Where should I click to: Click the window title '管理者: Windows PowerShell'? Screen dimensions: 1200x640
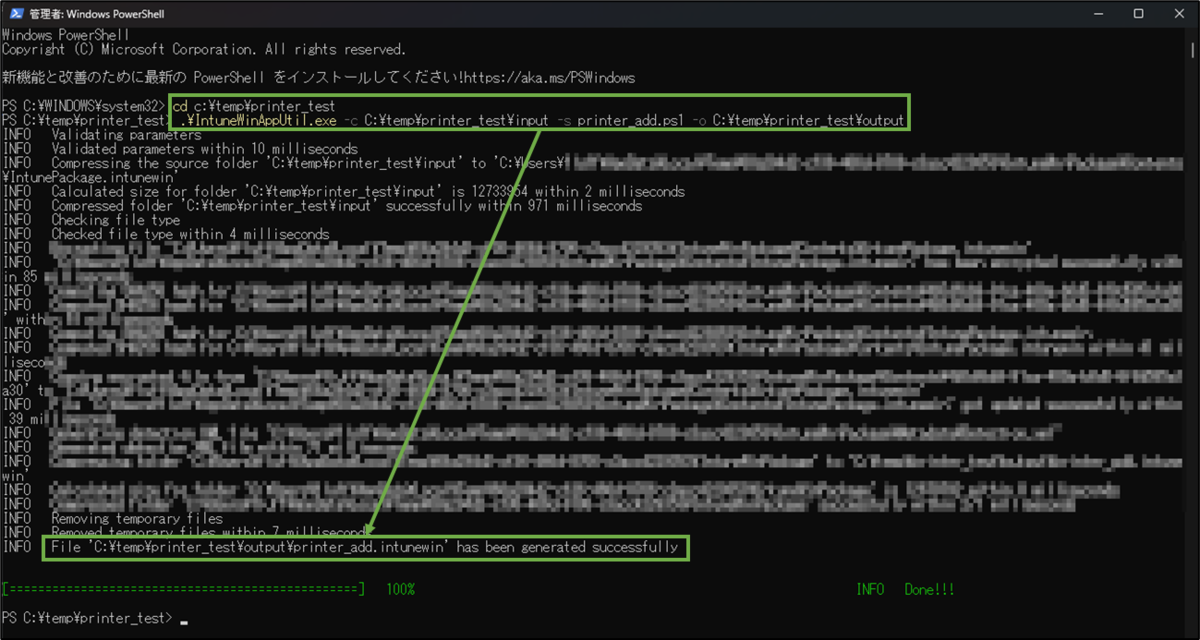pyautogui.click(x=97, y=15)
